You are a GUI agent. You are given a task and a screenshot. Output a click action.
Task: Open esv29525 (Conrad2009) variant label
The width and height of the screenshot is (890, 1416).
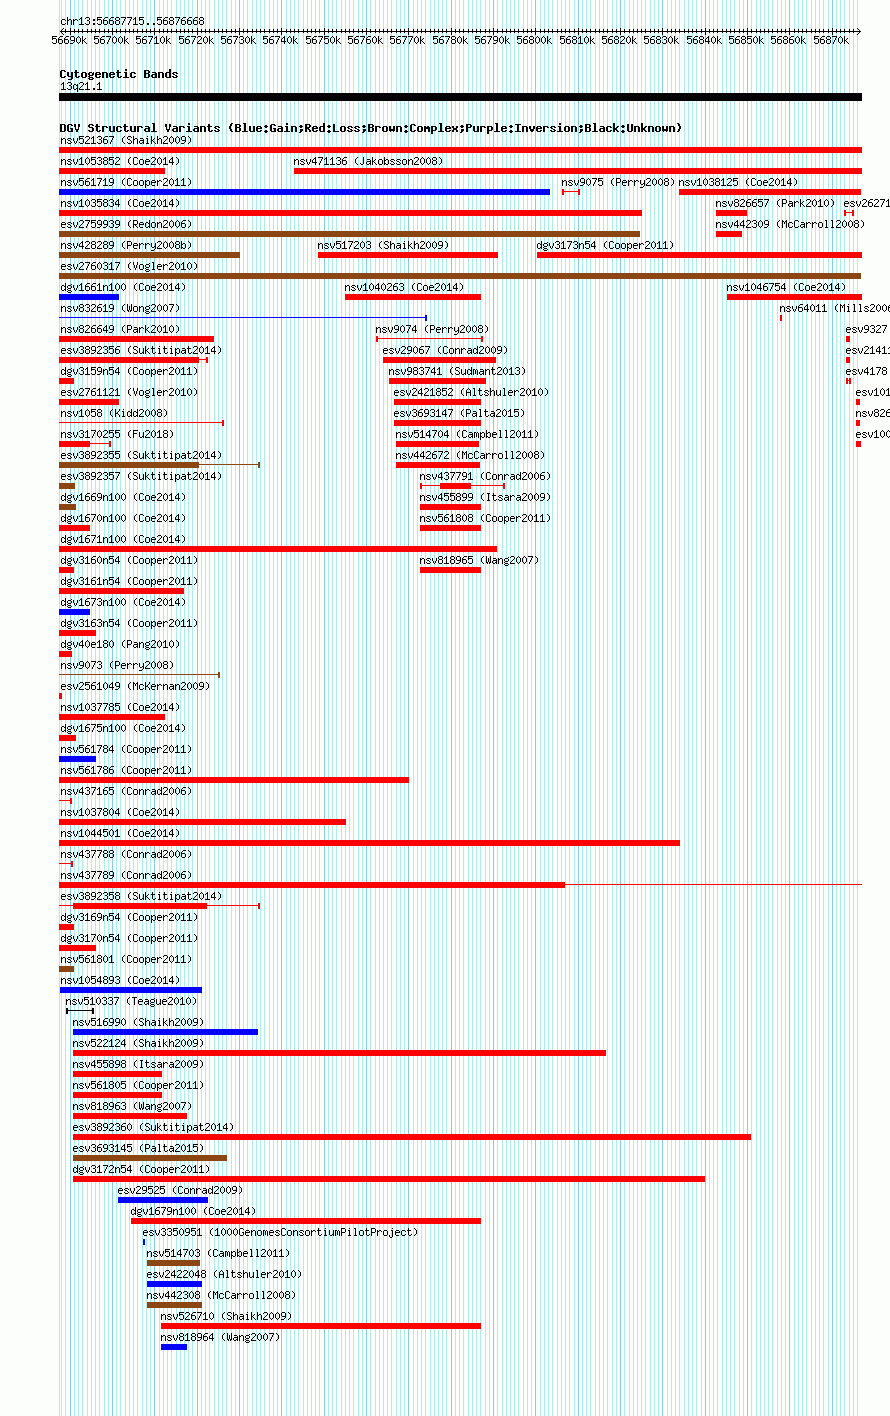tap(180, 1190)
